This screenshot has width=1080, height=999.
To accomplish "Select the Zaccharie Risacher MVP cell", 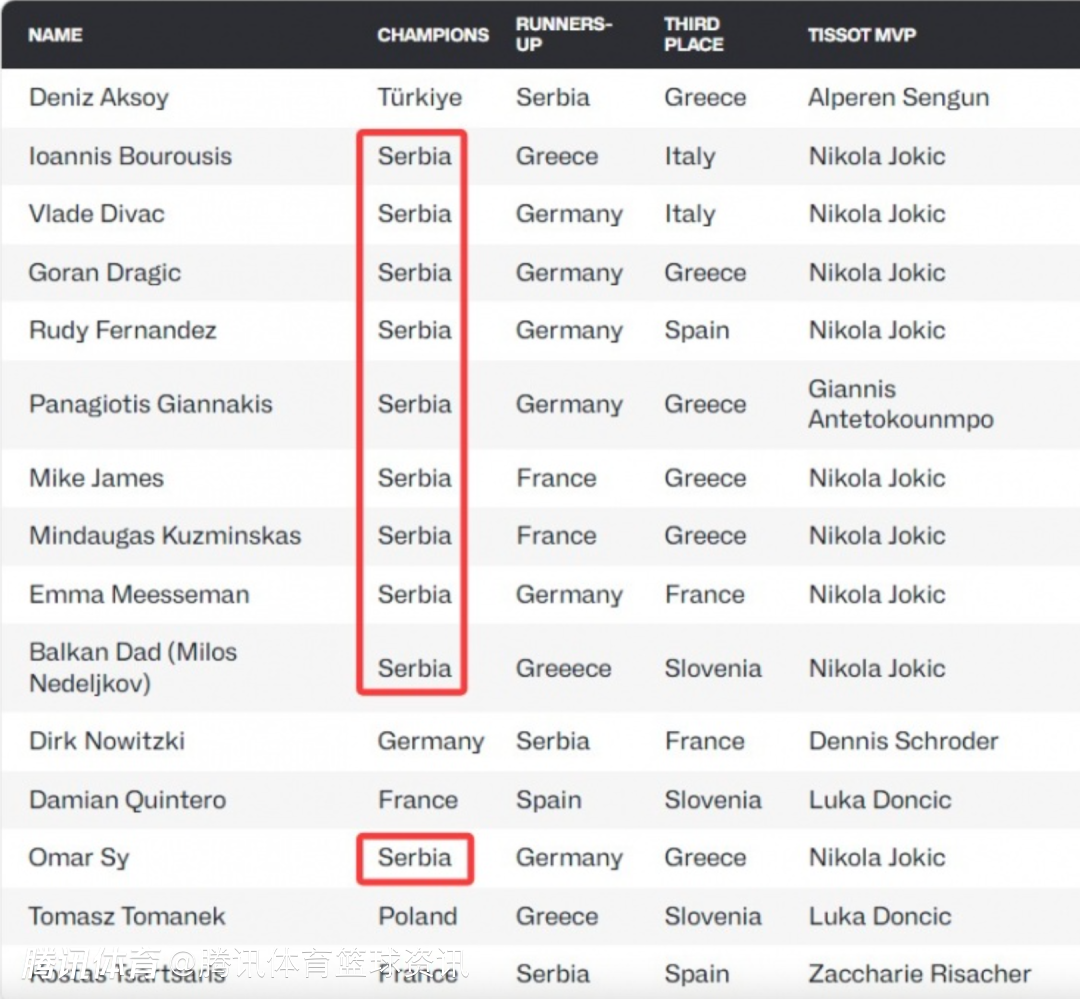I will (919, 974).
